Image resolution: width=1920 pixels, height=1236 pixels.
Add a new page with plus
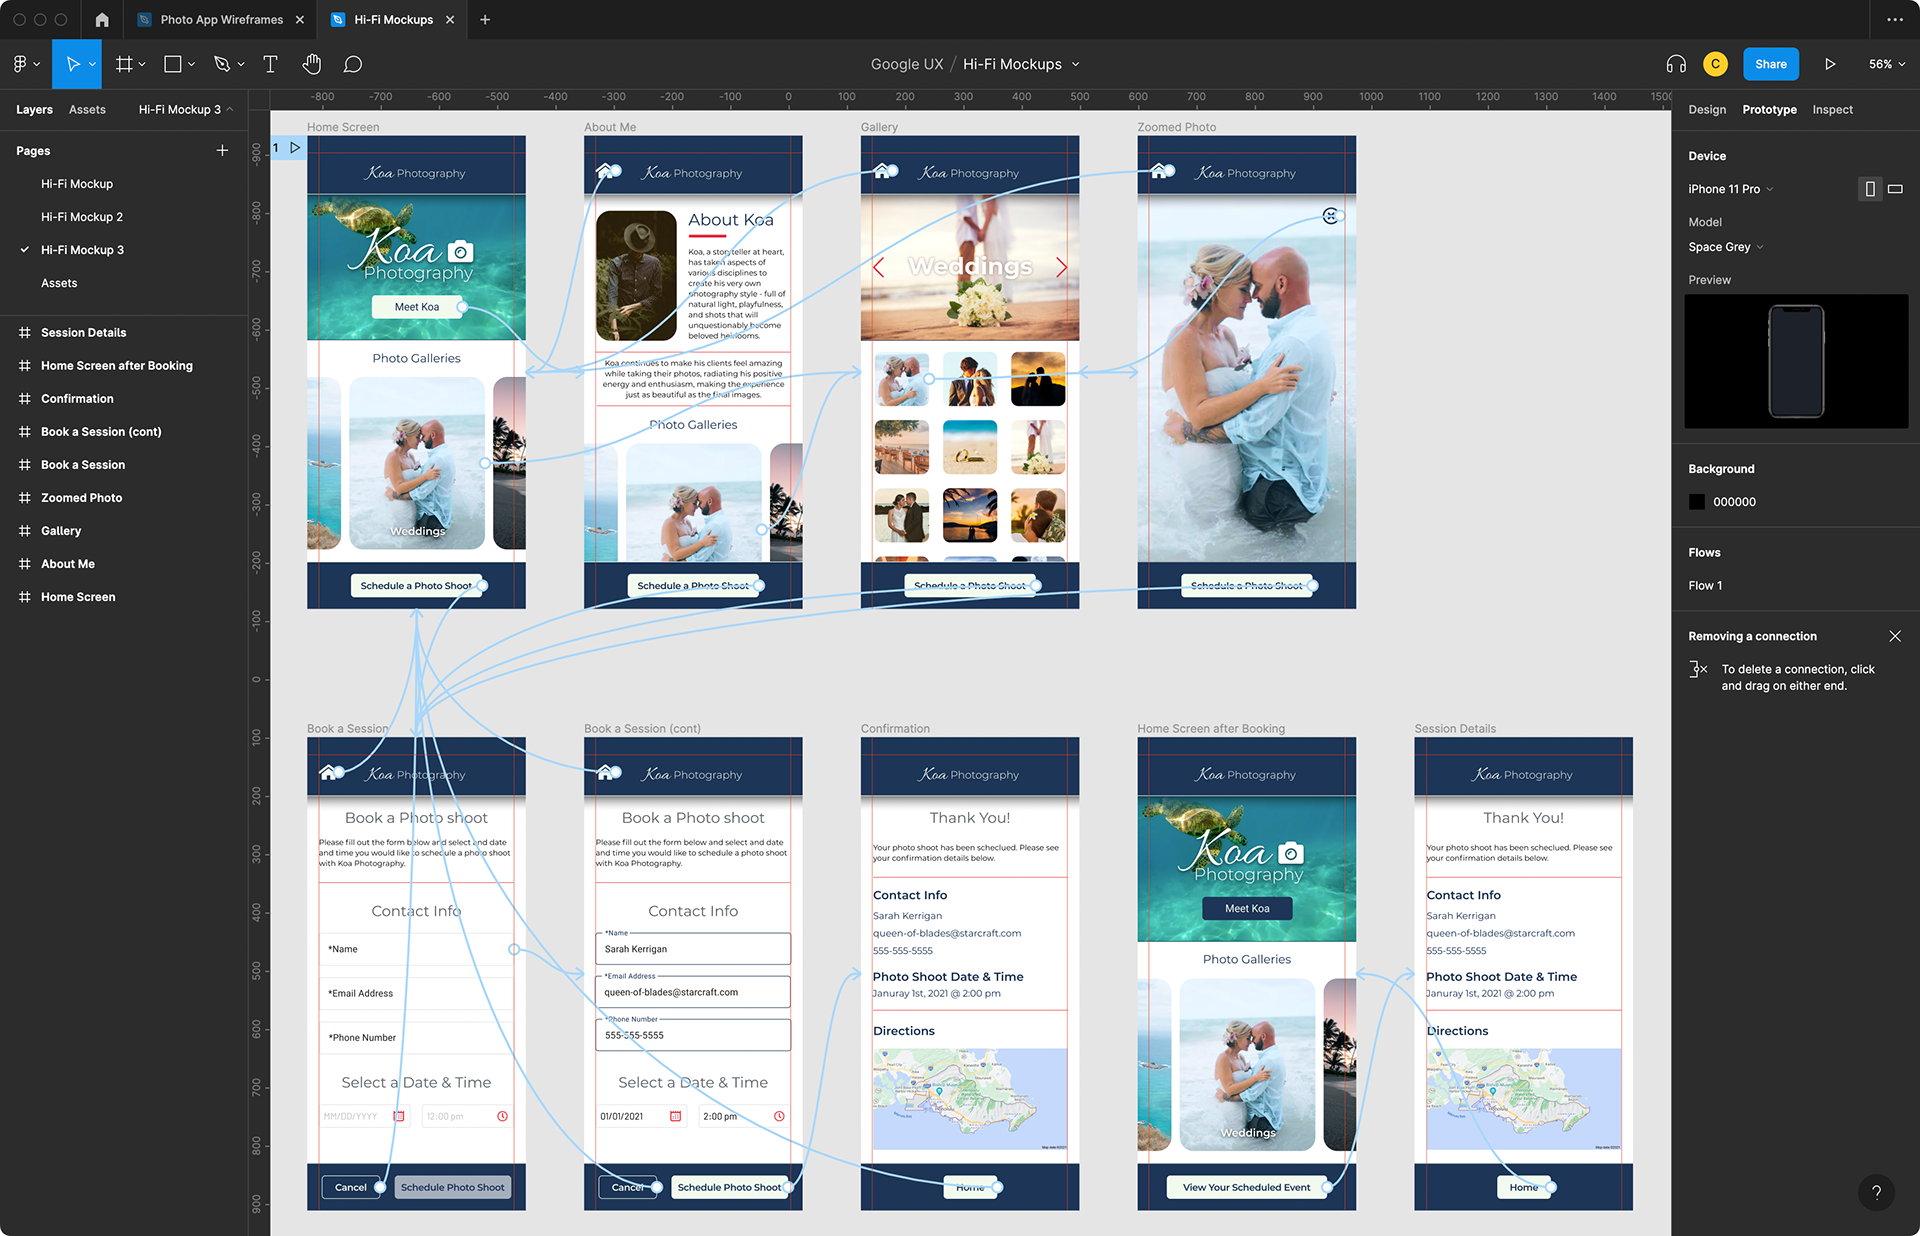click(x=222, y=151)
